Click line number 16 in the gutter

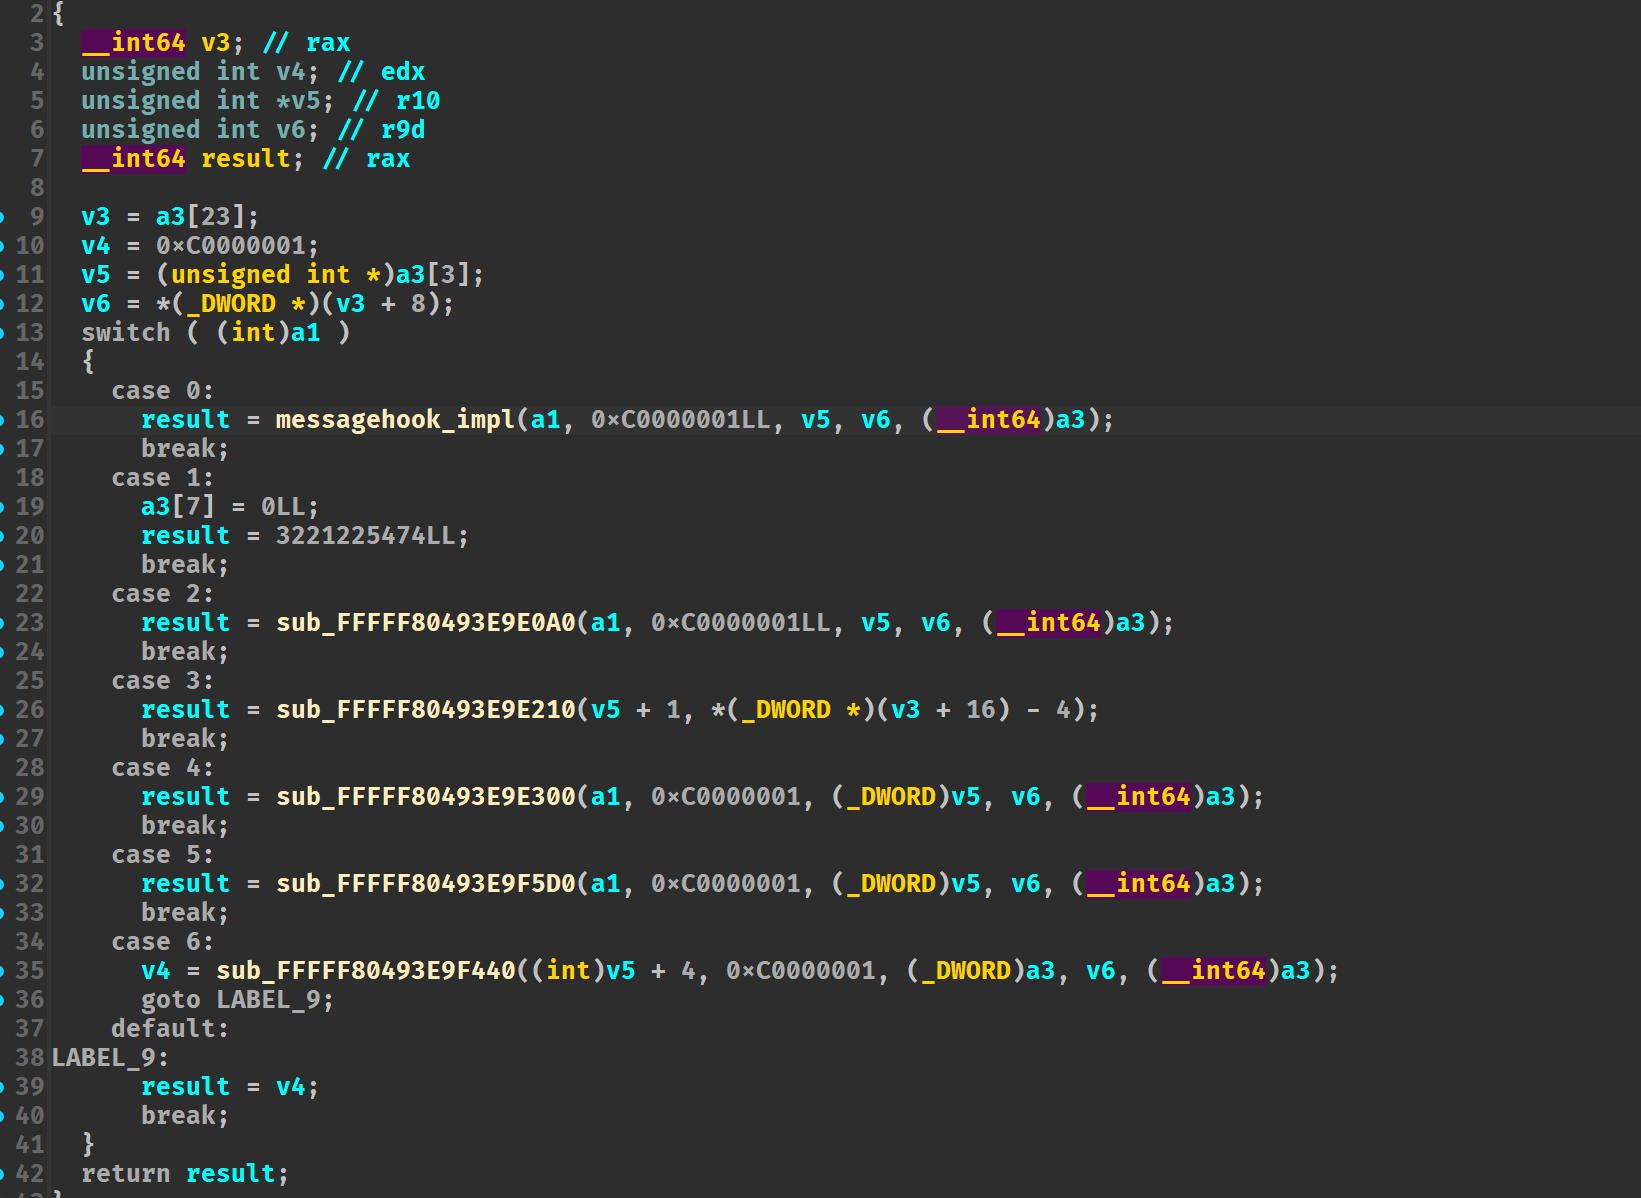point(30,419)
